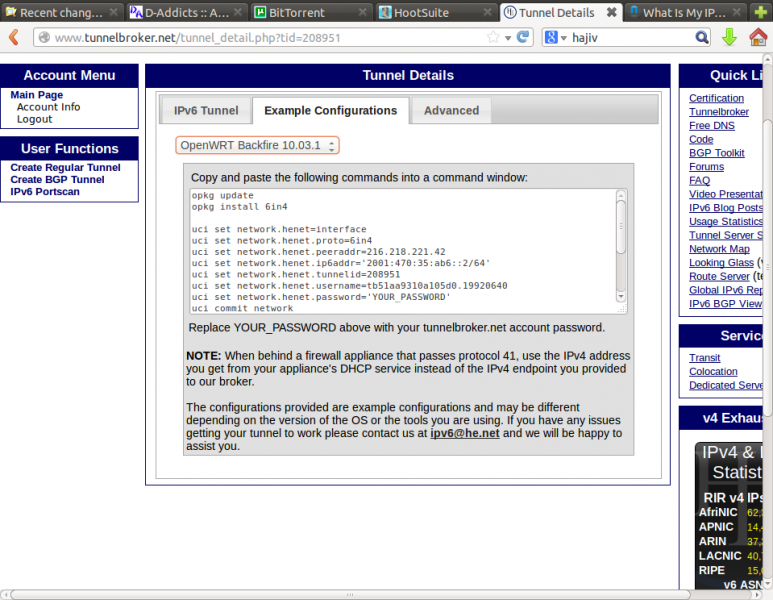The width and height of the screenshot is (773, 600).
Task: Switch to the Advanced tab
Action: (x=451, y=110)
